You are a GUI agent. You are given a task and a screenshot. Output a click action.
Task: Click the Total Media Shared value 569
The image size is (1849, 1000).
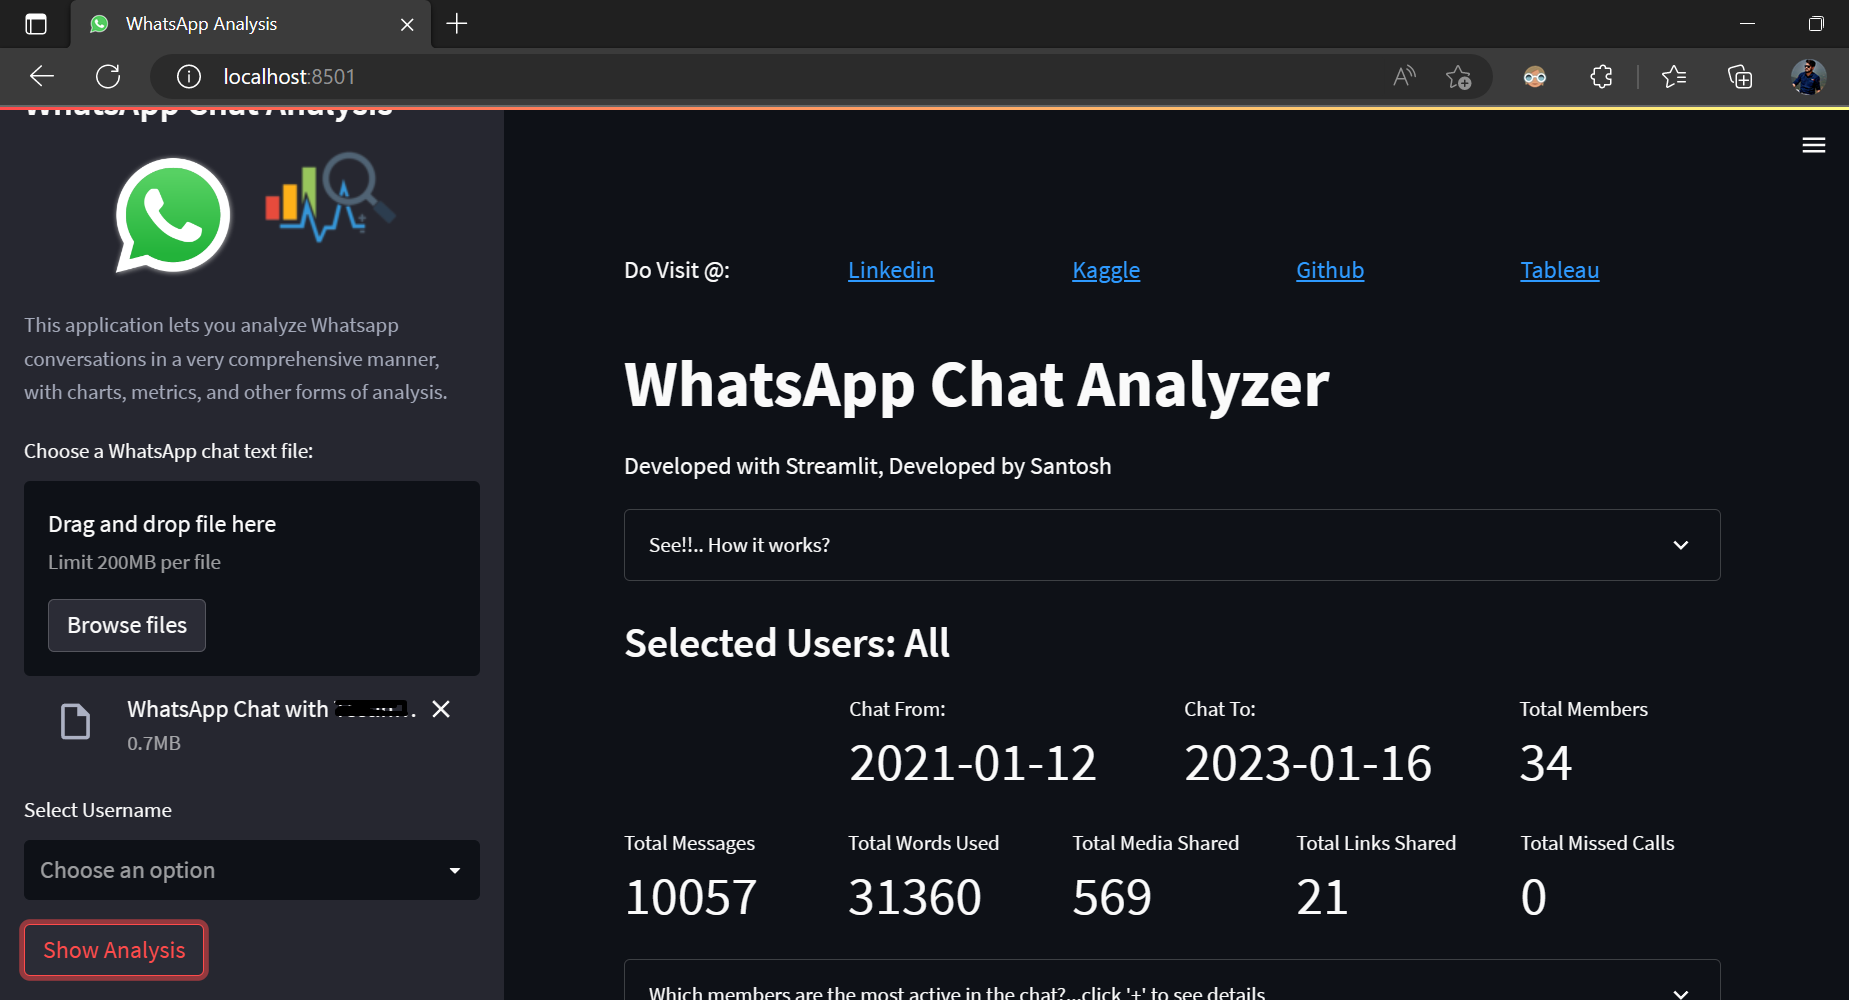point(1112,897)
